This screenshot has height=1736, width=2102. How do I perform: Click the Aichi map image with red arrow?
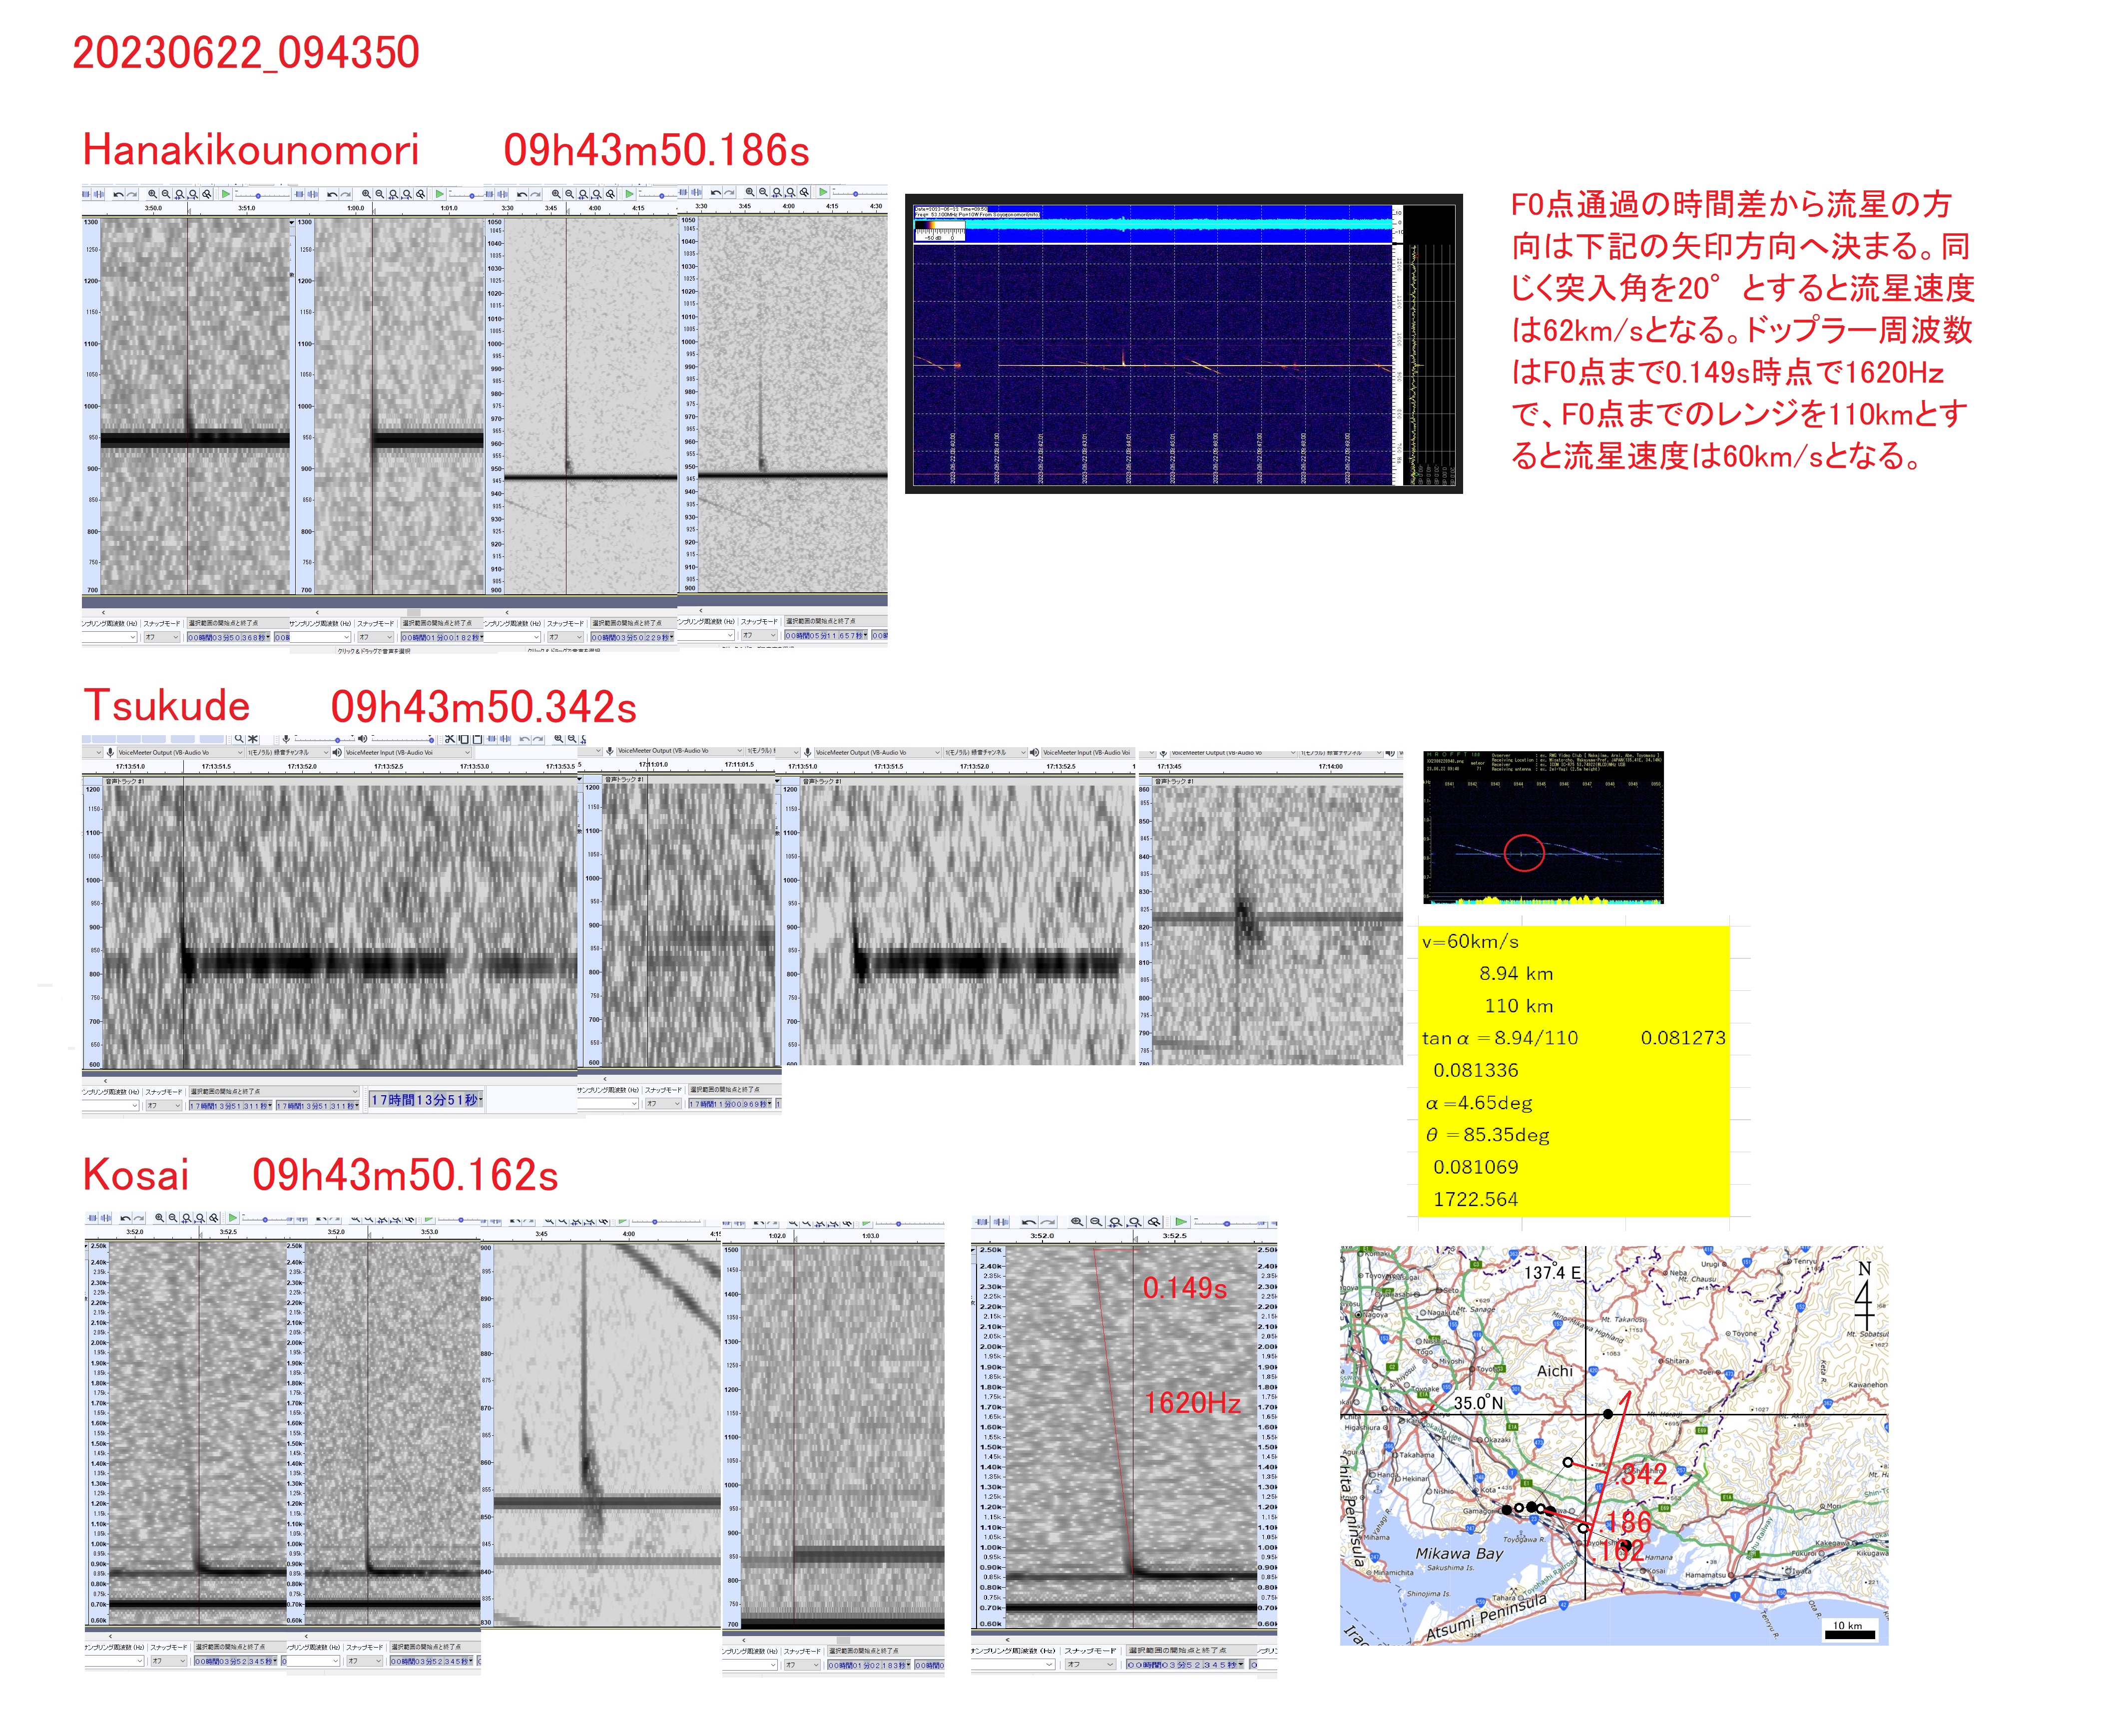1613,1445
